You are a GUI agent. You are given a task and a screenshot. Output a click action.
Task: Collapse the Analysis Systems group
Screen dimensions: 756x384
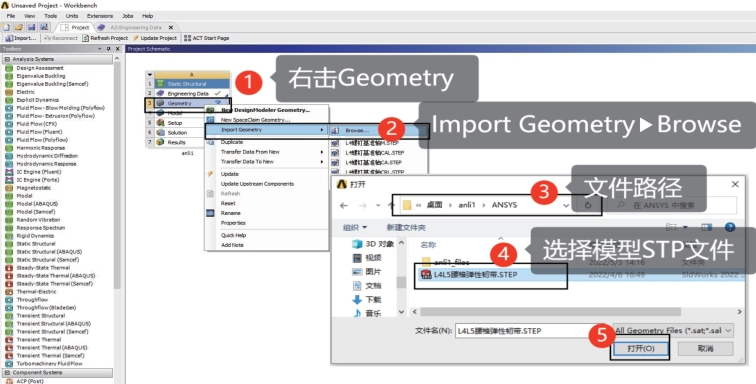click(x=7, y=59)
